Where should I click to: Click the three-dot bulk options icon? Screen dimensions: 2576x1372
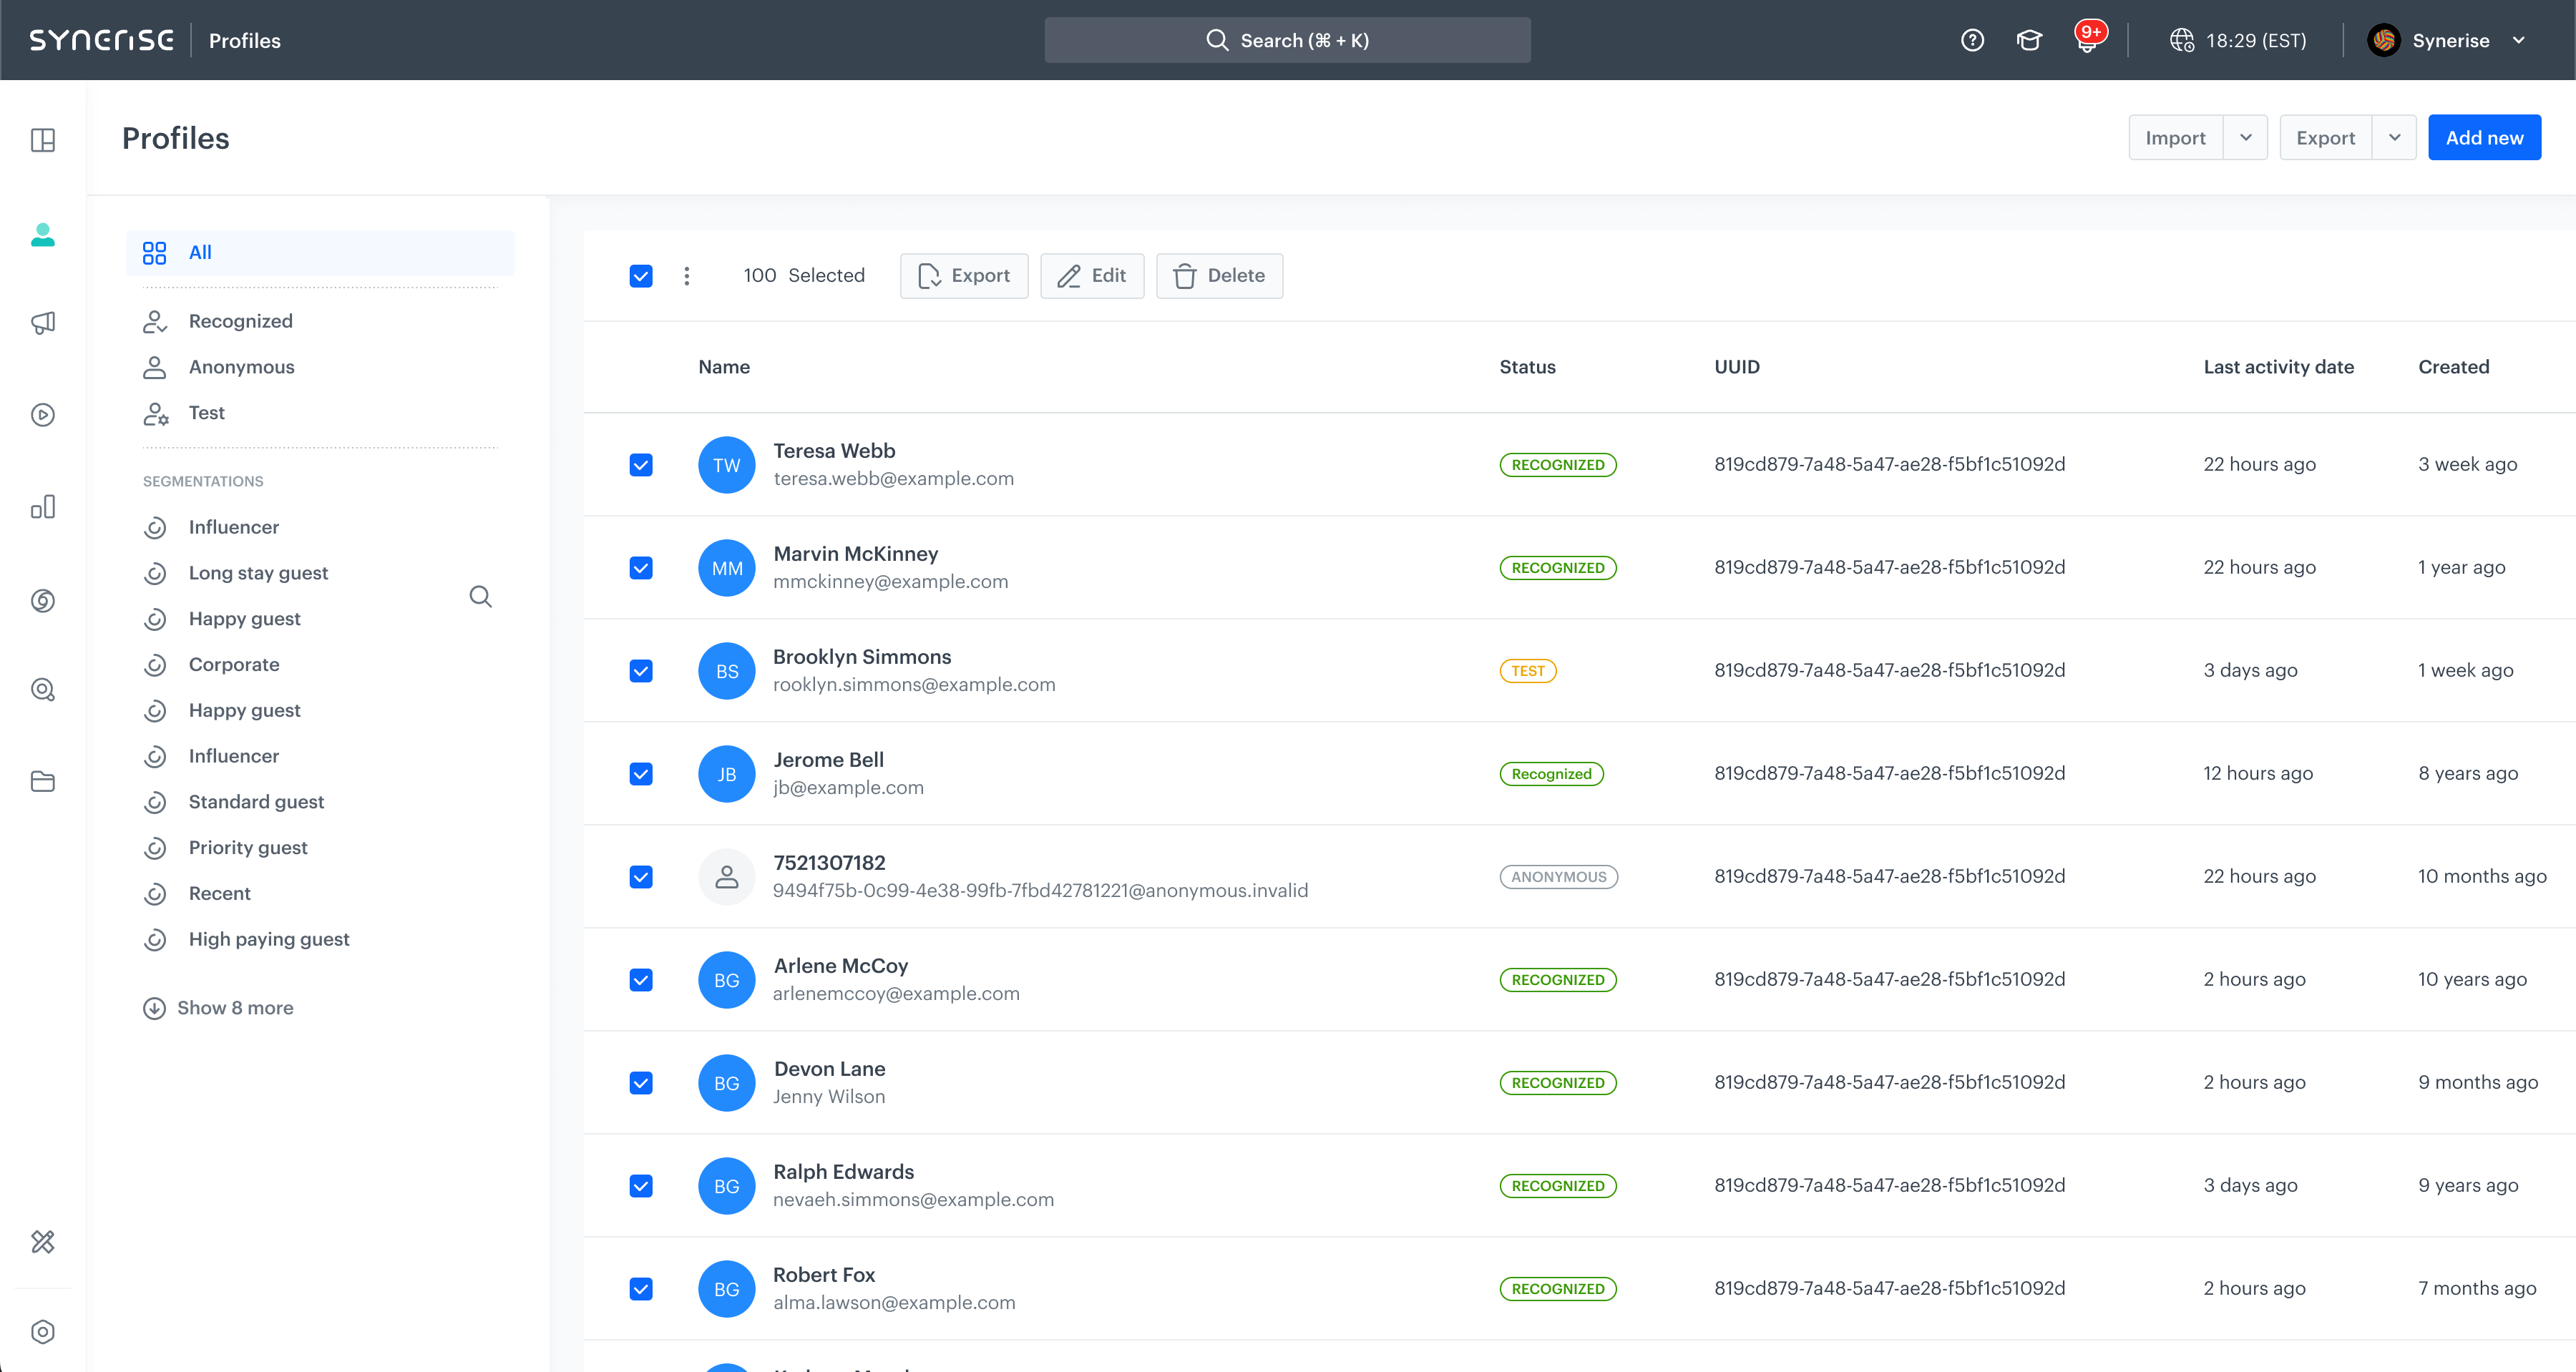[x=687, y=276]
